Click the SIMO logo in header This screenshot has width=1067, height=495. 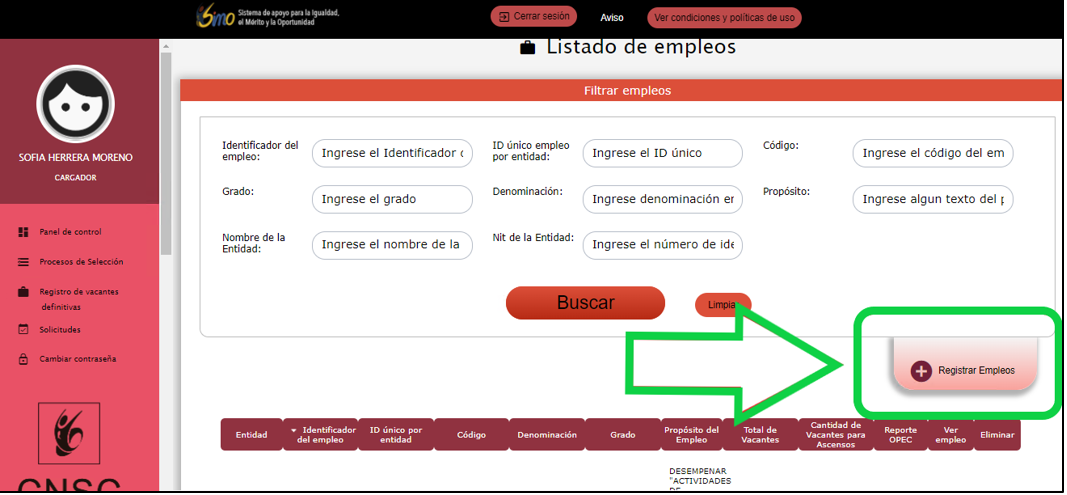tap(217, 17)
